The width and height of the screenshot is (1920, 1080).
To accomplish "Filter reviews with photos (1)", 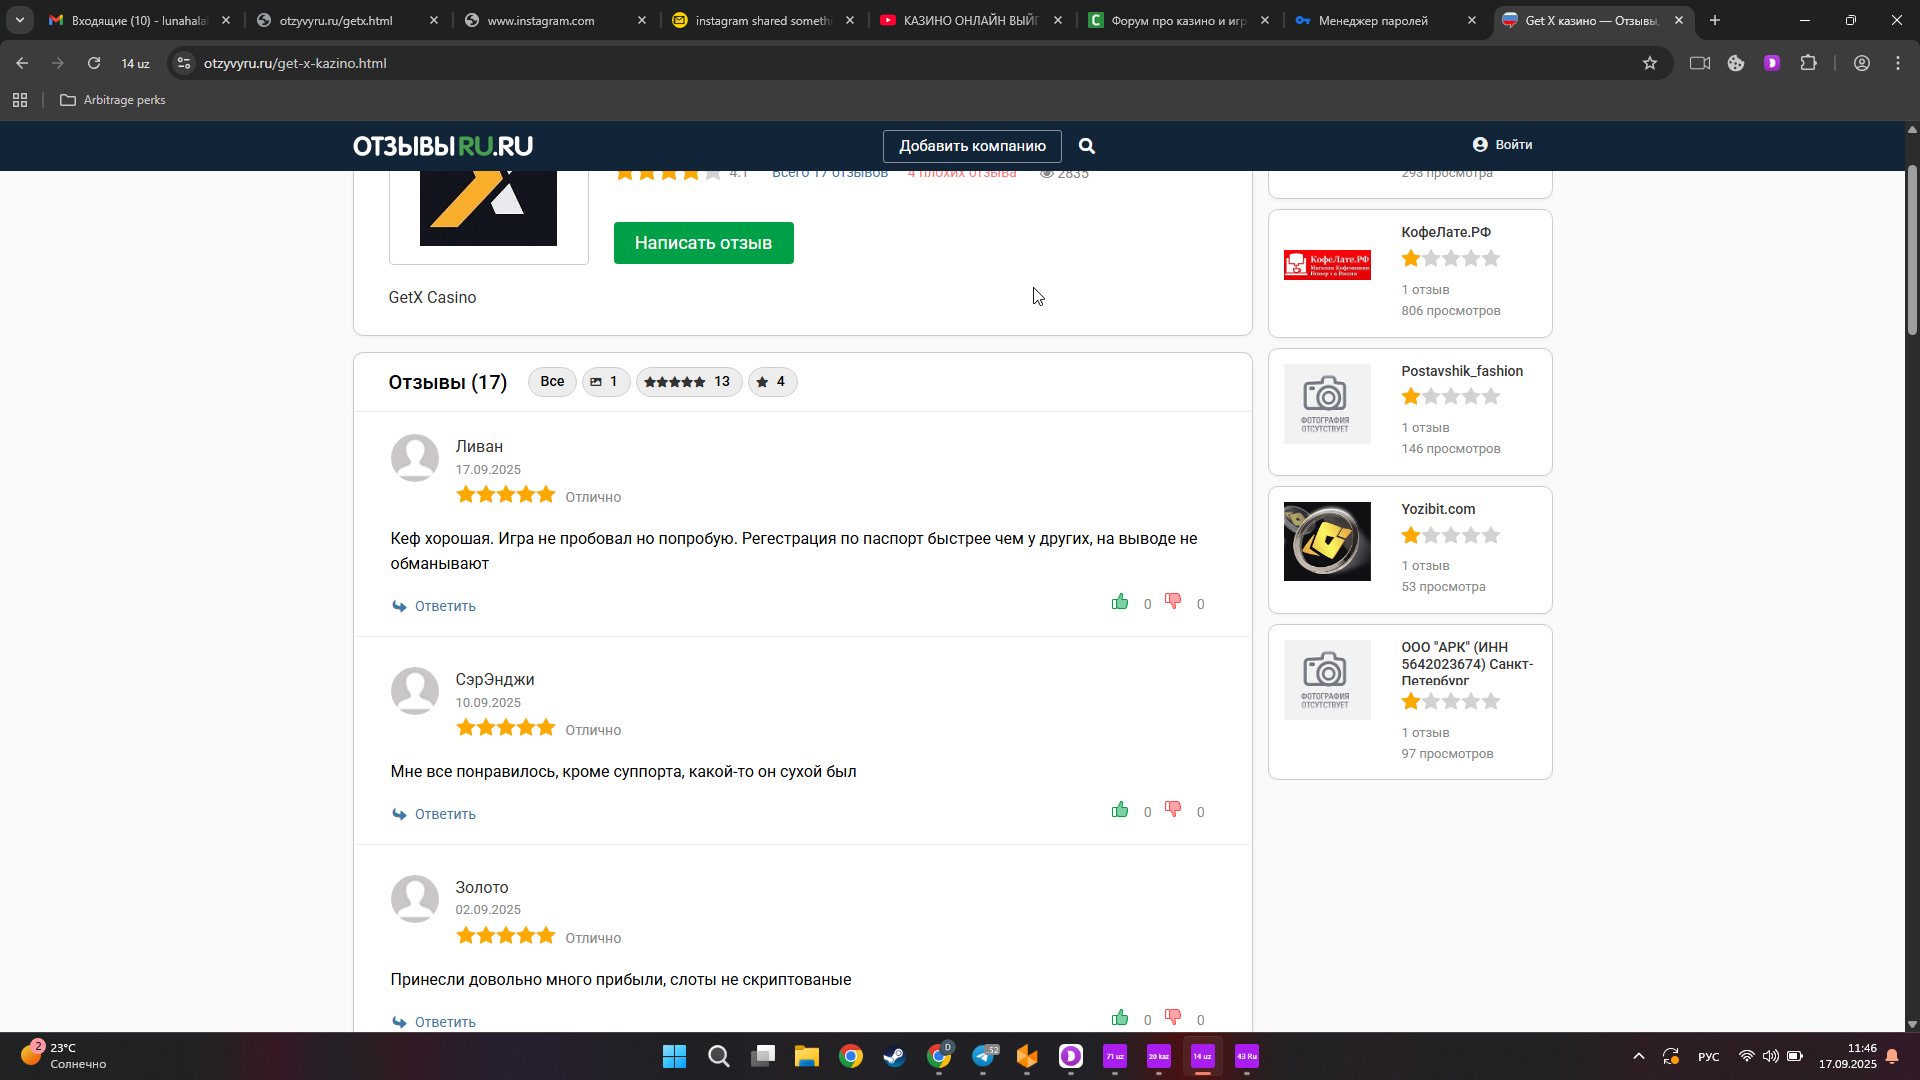I will coord(606,382).
